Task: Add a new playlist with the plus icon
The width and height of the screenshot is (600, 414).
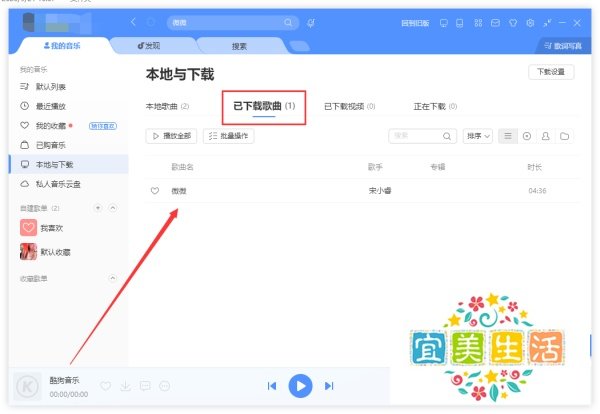Action: (98, 208)
